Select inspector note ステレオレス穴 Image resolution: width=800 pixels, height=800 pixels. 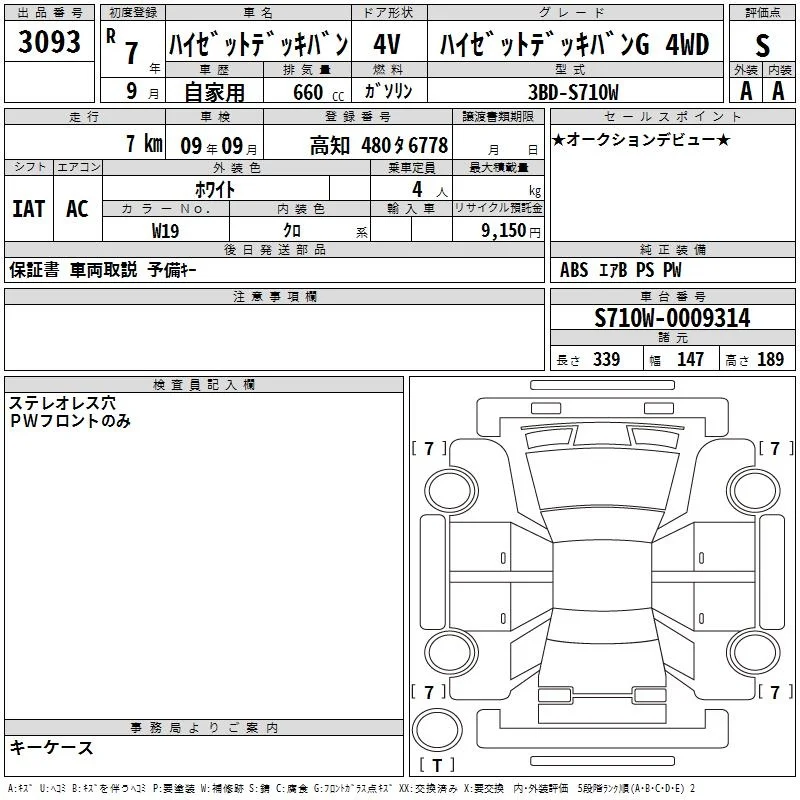62,403
